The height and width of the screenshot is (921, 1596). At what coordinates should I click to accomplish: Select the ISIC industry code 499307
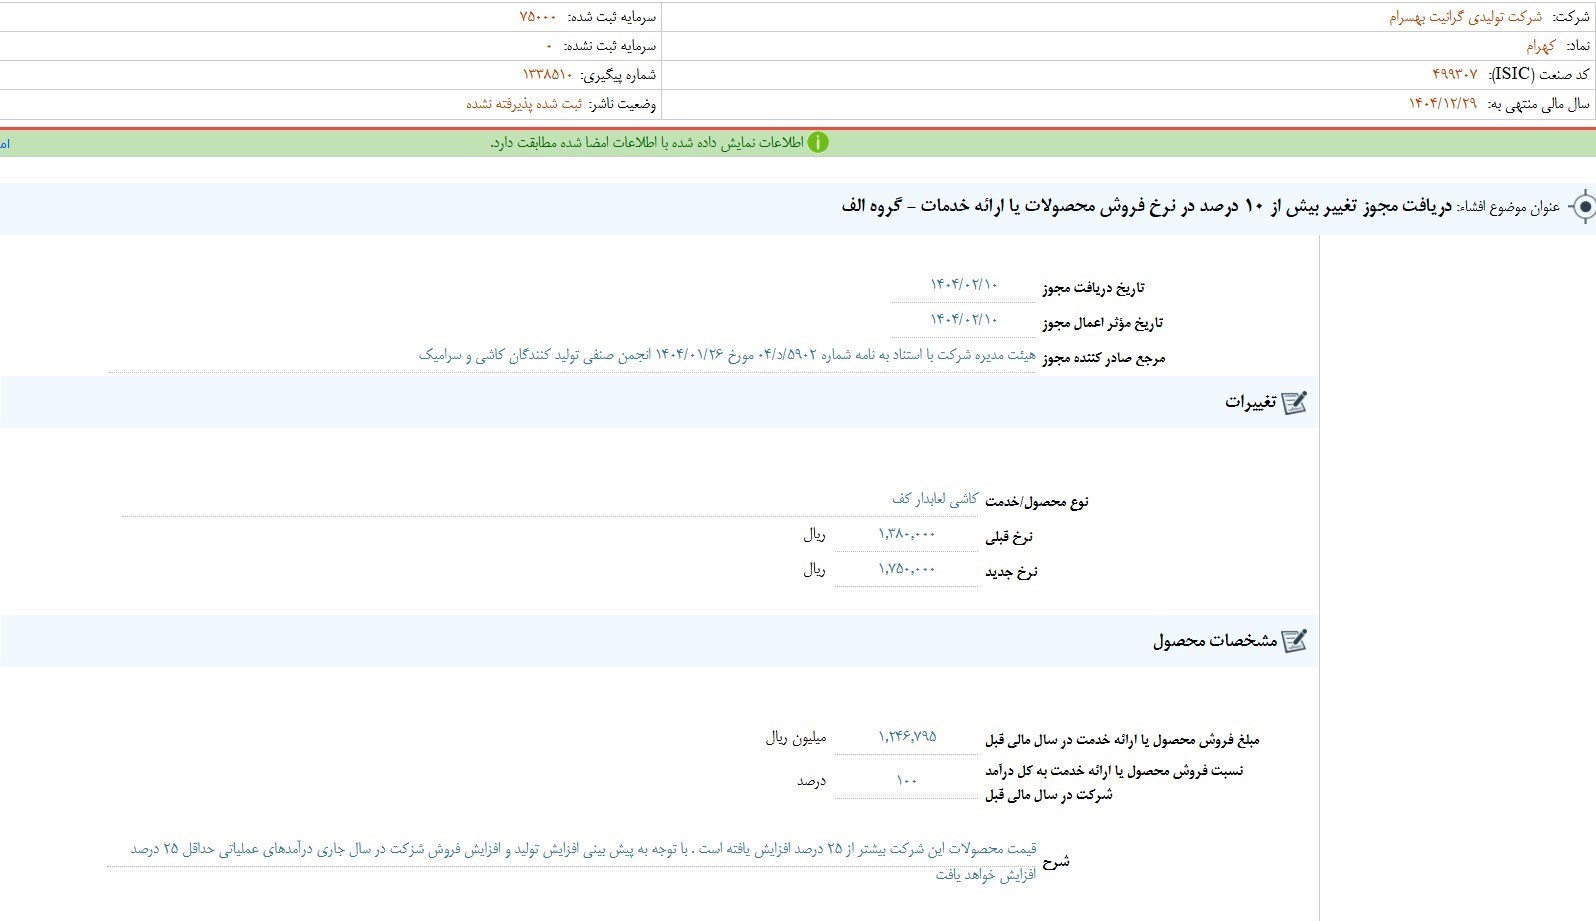tap(1454, 75)
